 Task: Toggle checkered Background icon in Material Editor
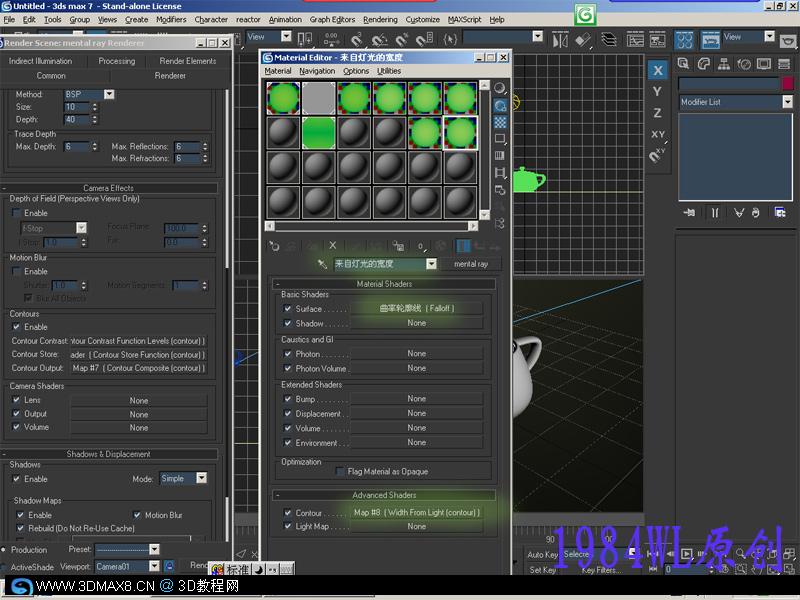tap(500, 122)
